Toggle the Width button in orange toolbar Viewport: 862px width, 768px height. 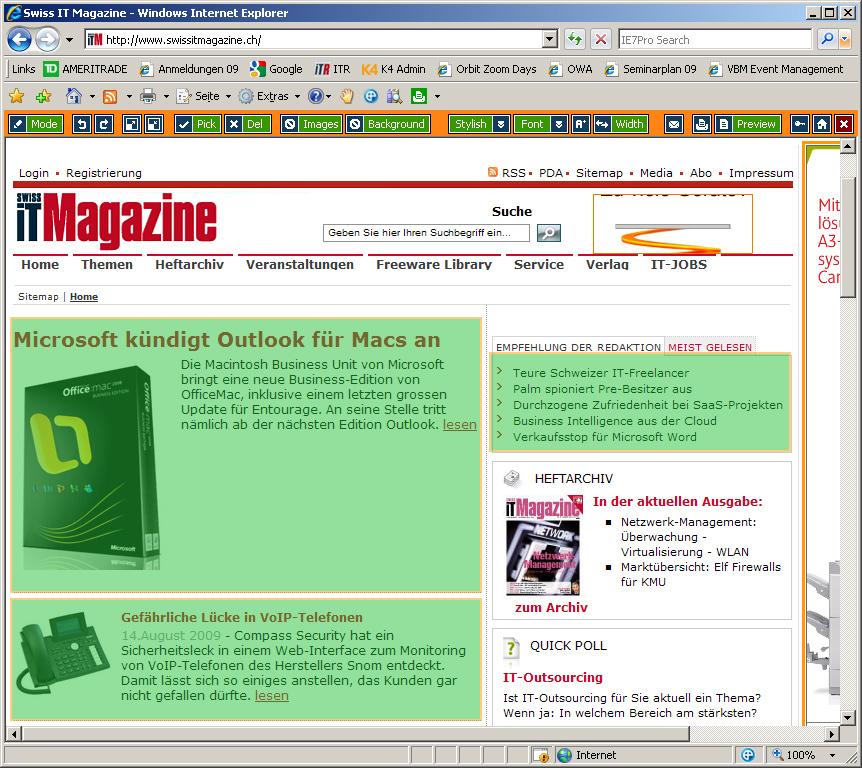coord(621,124)
